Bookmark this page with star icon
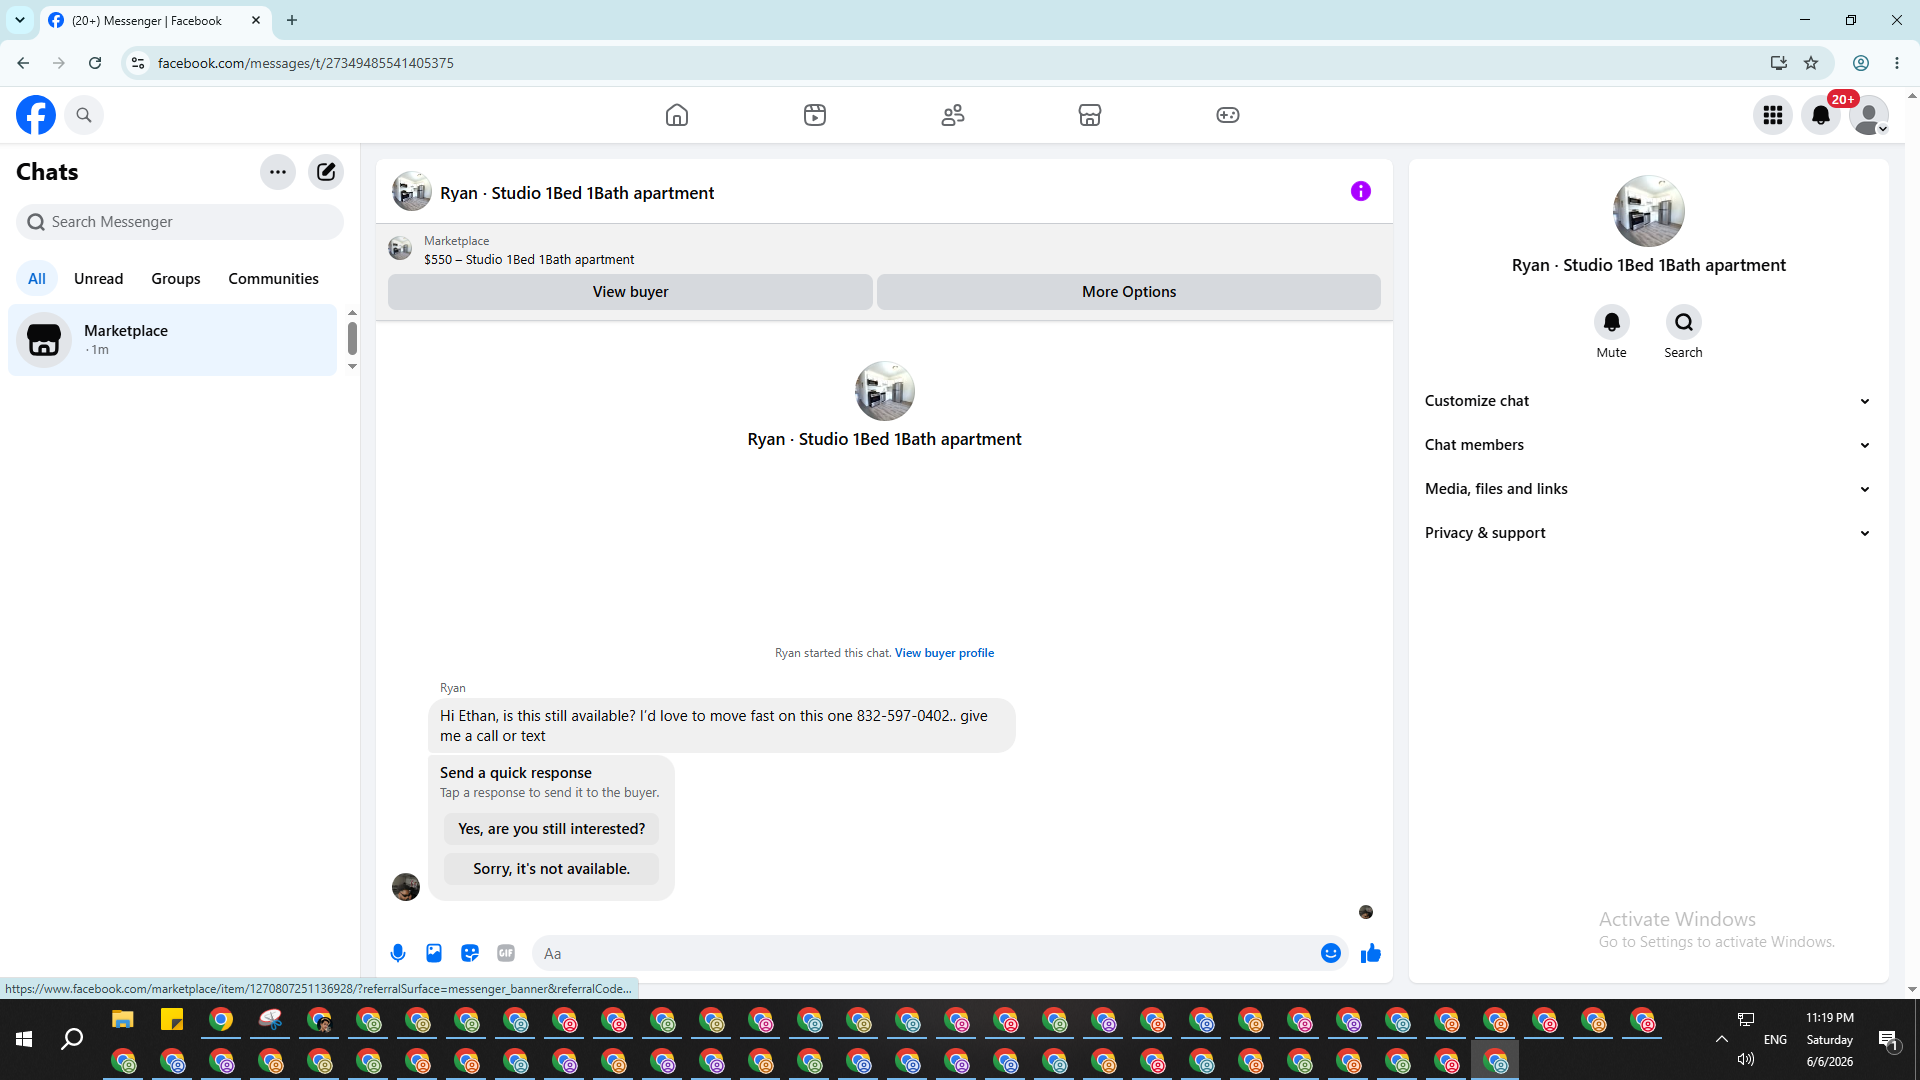This screenshot has width=1920, height=1080. pos(1811,63)
